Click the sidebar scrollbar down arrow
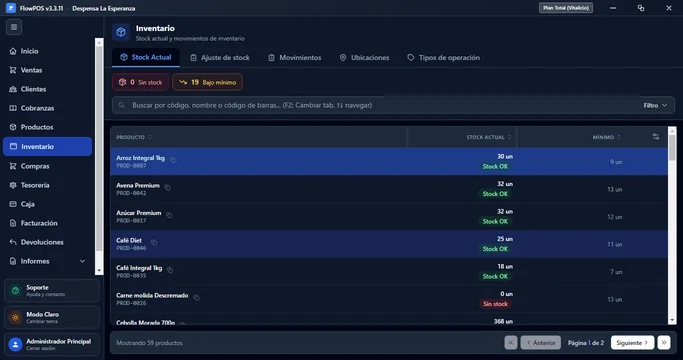 [99, 271]
